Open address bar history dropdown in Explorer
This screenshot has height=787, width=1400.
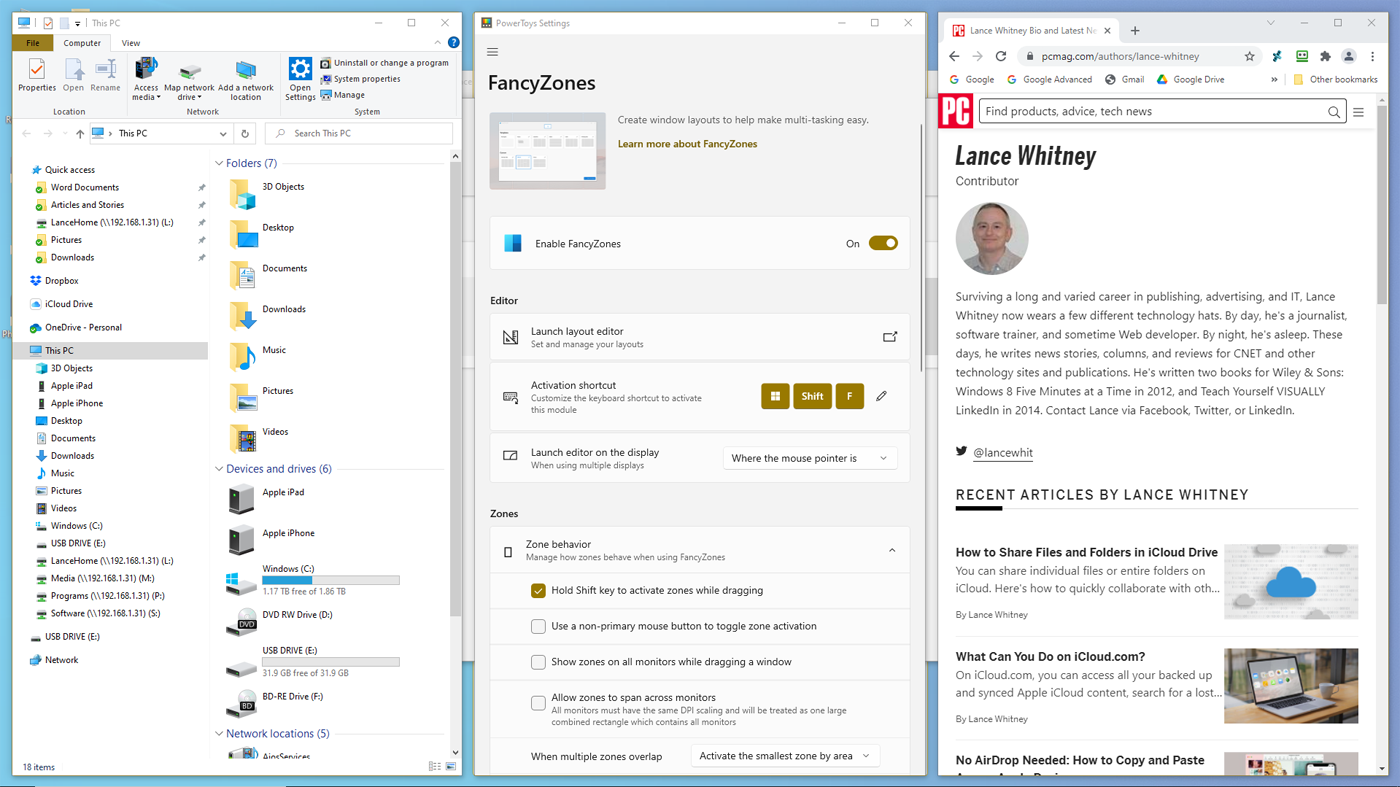point(223,134)
